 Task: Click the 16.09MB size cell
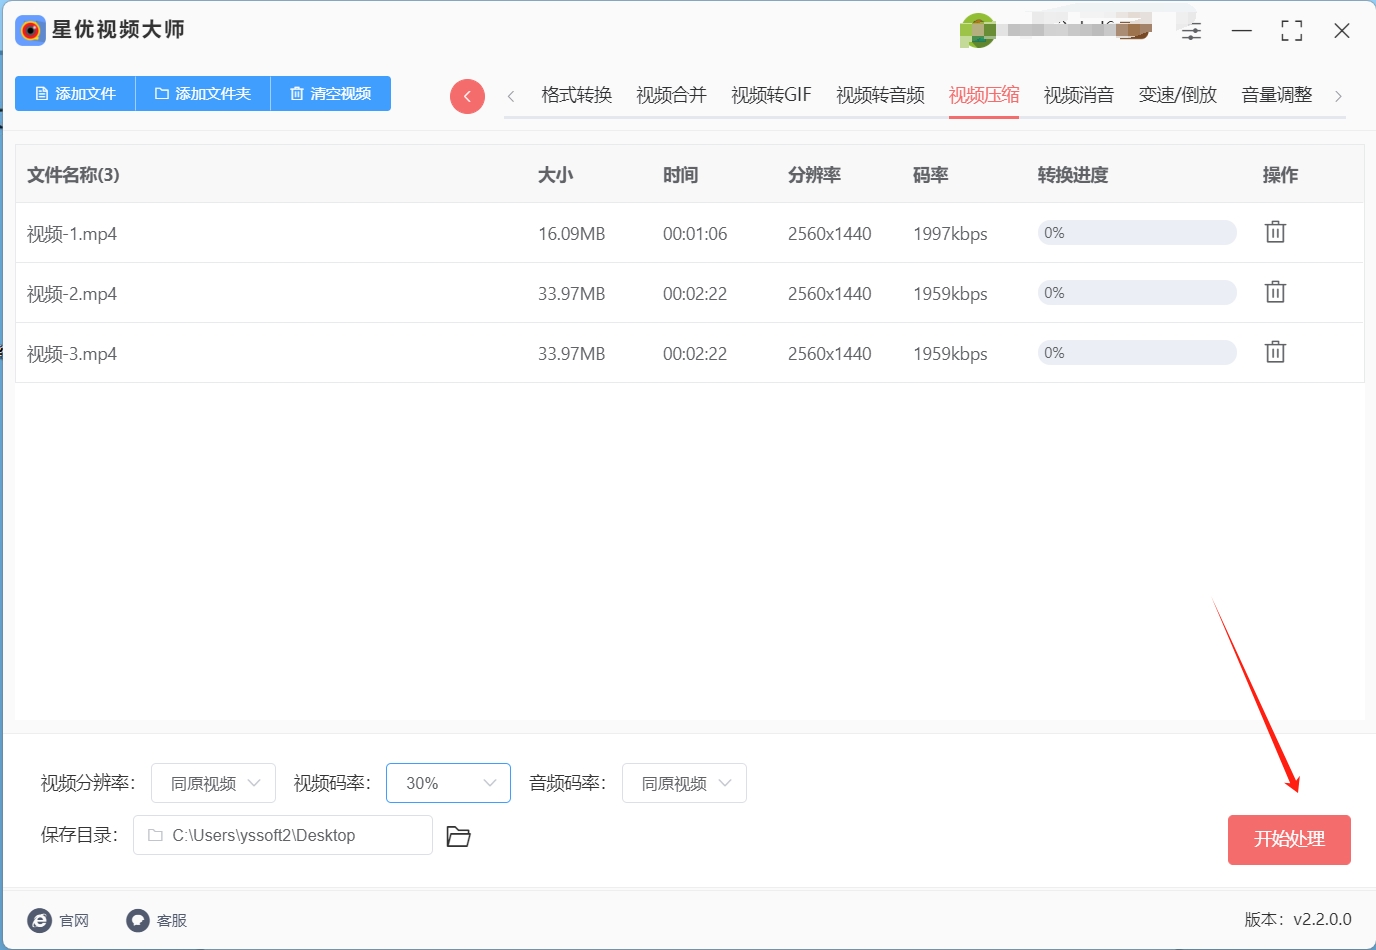[572, 234]
